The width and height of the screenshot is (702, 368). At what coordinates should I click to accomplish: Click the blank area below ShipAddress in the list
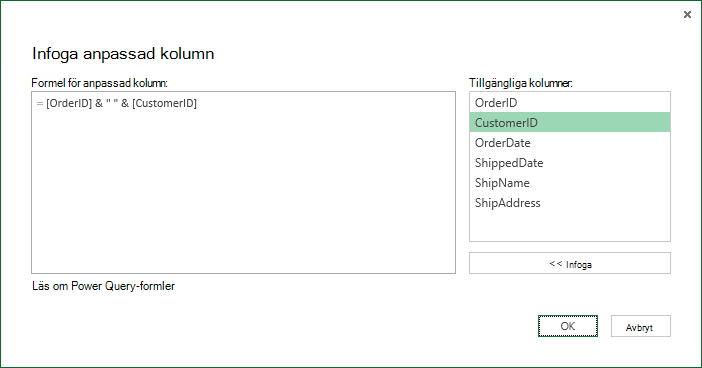pos(569,227)
